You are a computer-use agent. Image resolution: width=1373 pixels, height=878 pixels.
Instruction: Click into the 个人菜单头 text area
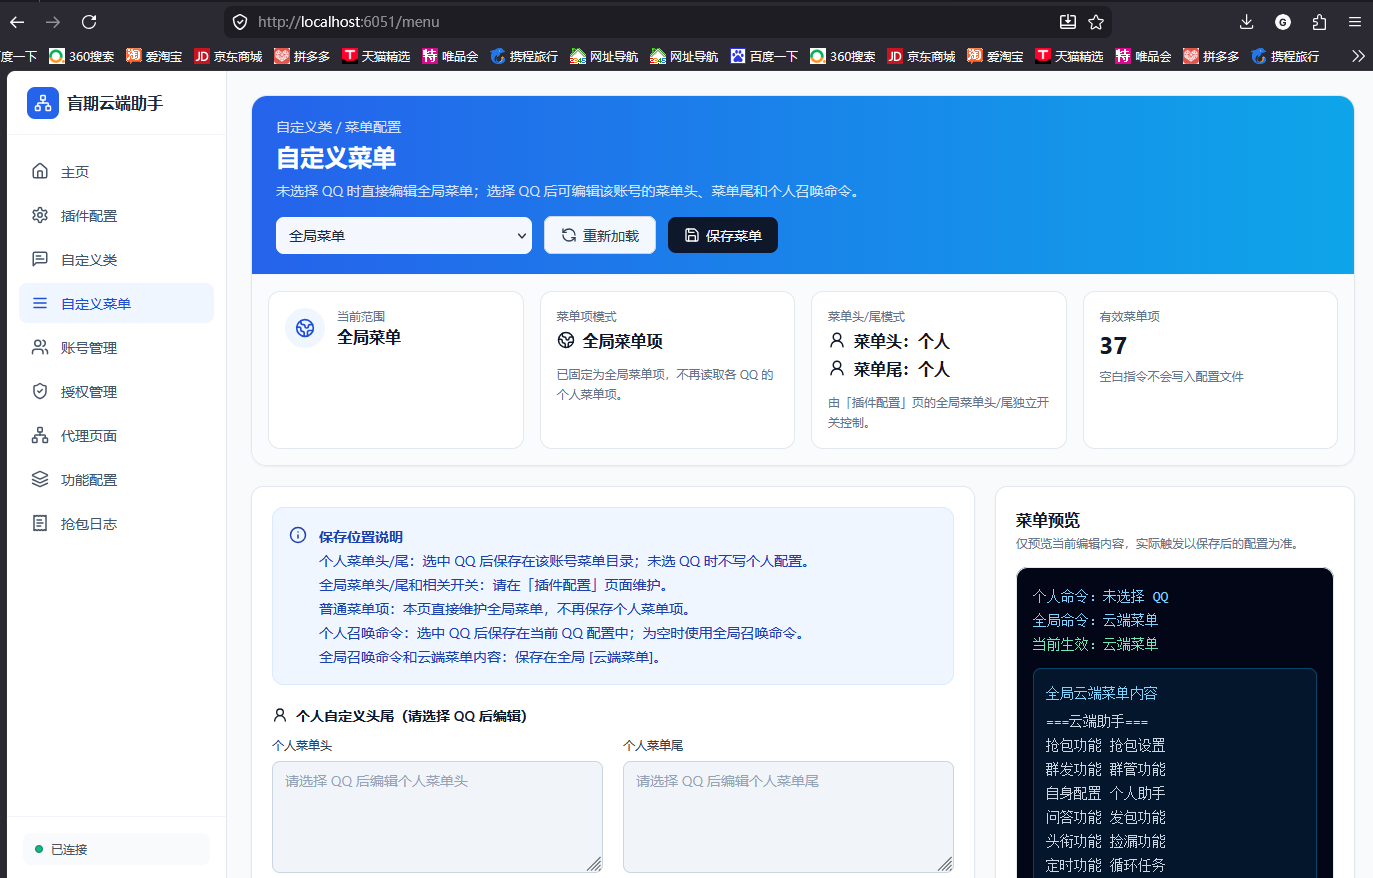(x=437, y=817)
